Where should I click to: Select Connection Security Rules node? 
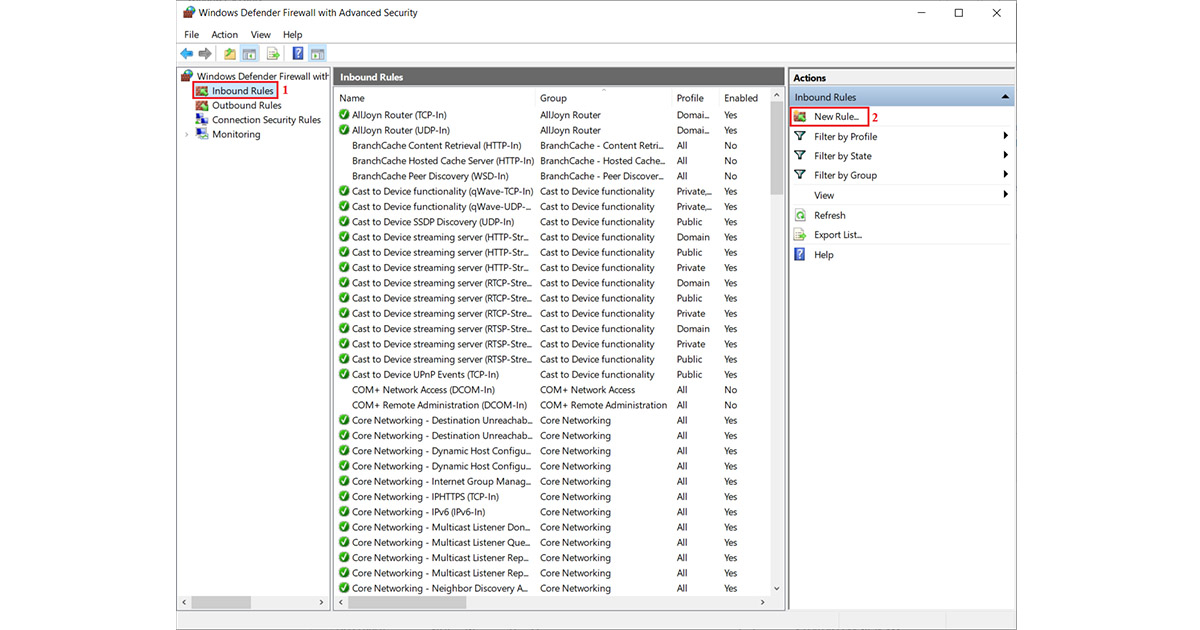(x=266, y=120)
